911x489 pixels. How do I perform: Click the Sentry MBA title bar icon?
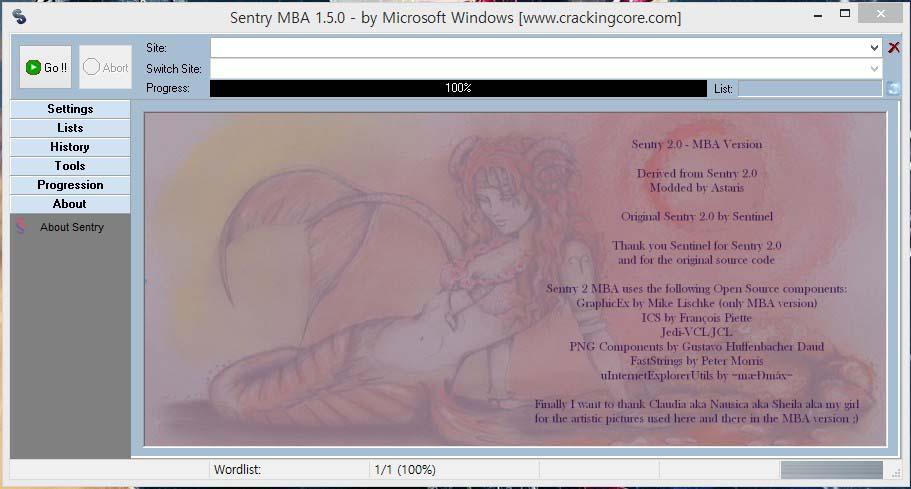click(x=19, y=17)
